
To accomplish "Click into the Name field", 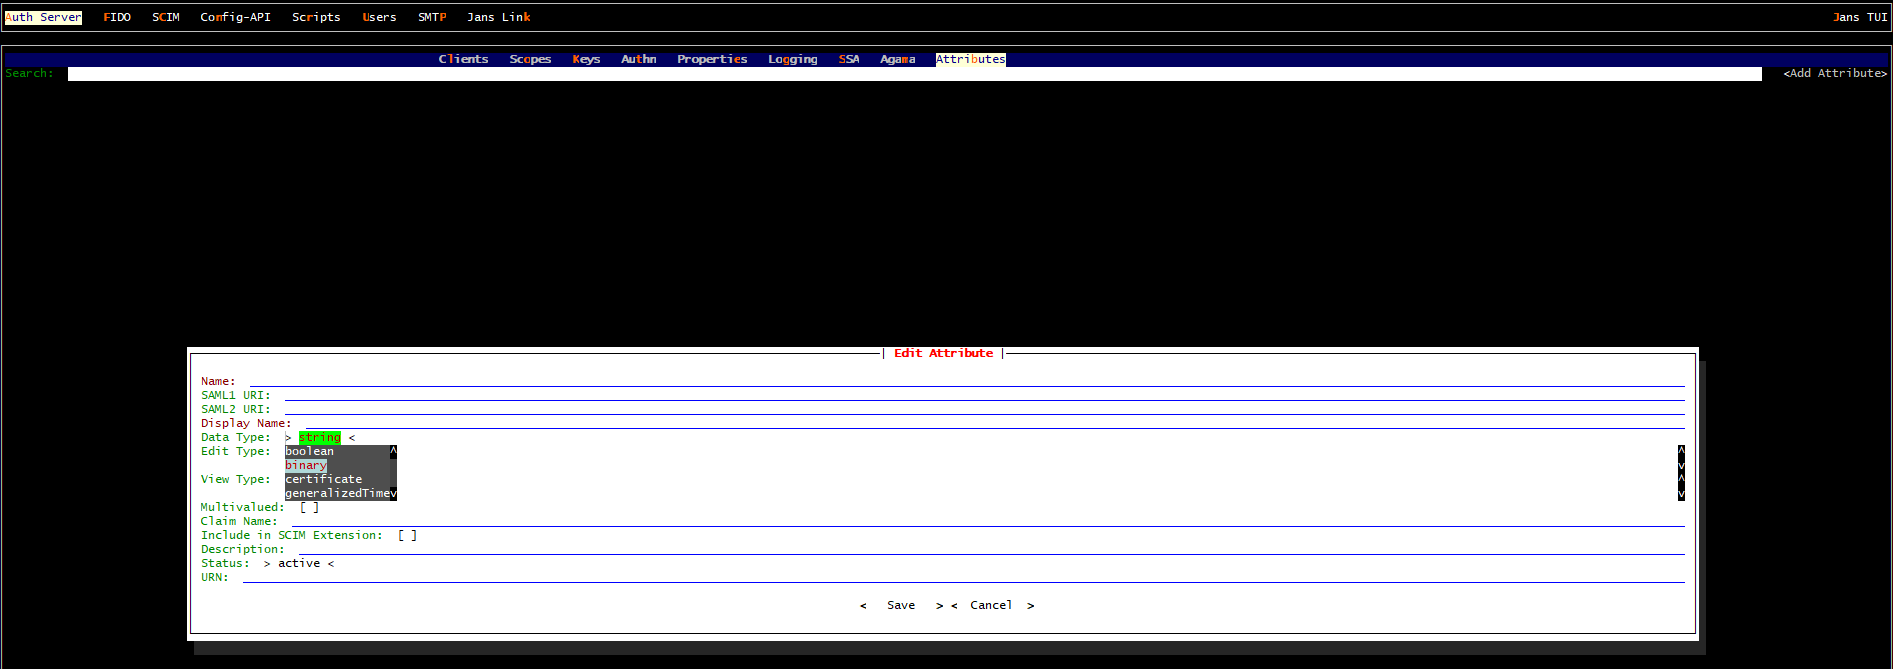I will coord(967,381).
